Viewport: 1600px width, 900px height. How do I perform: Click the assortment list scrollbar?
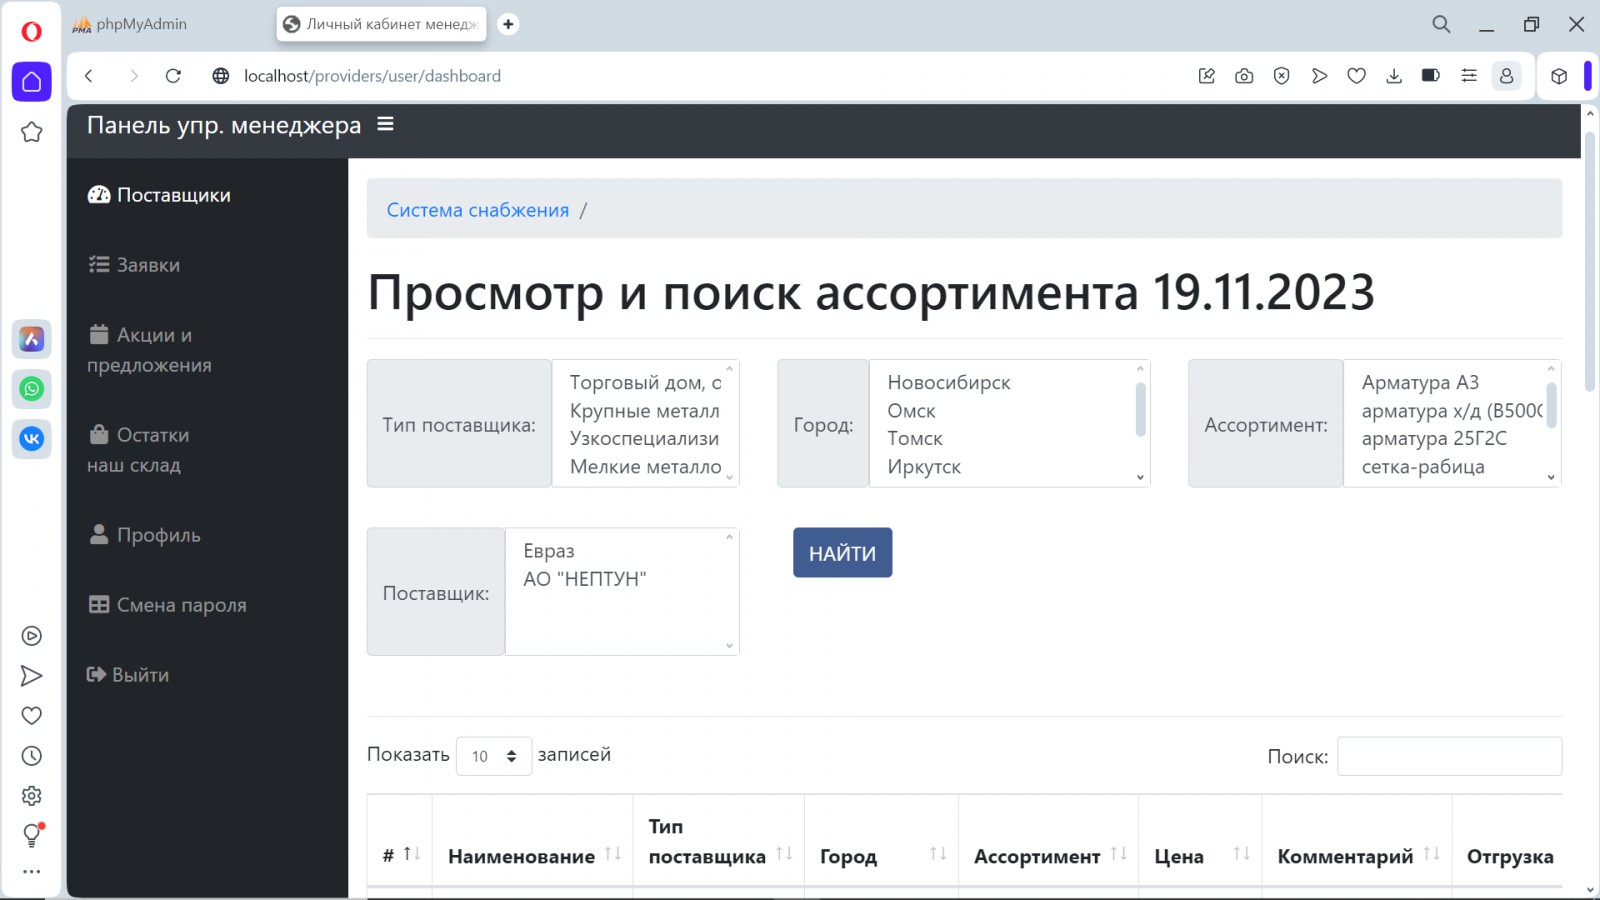click(1551, 404)
